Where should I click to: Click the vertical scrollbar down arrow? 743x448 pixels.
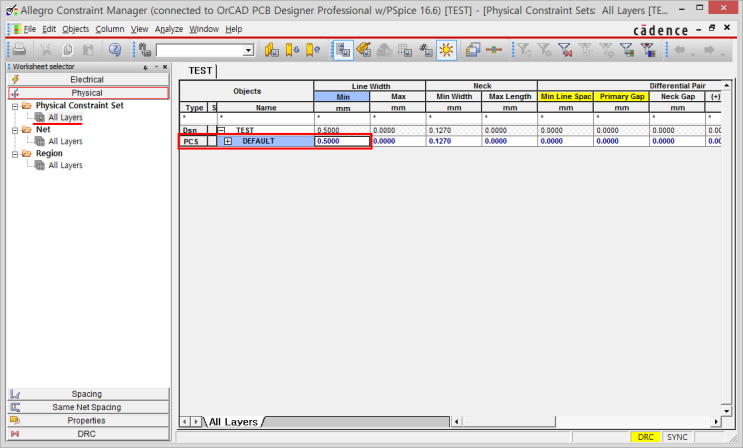726,411
